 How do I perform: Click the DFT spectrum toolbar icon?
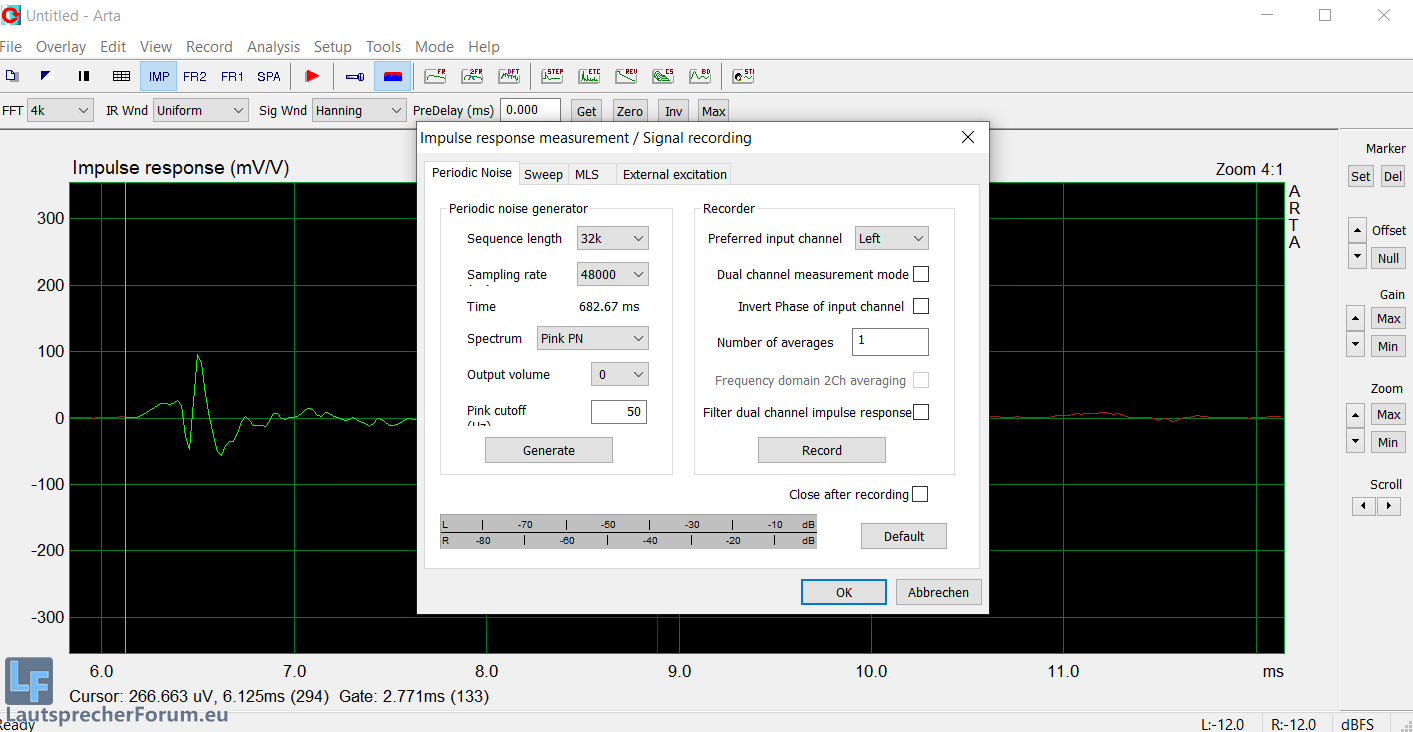(x=509, y=76)
